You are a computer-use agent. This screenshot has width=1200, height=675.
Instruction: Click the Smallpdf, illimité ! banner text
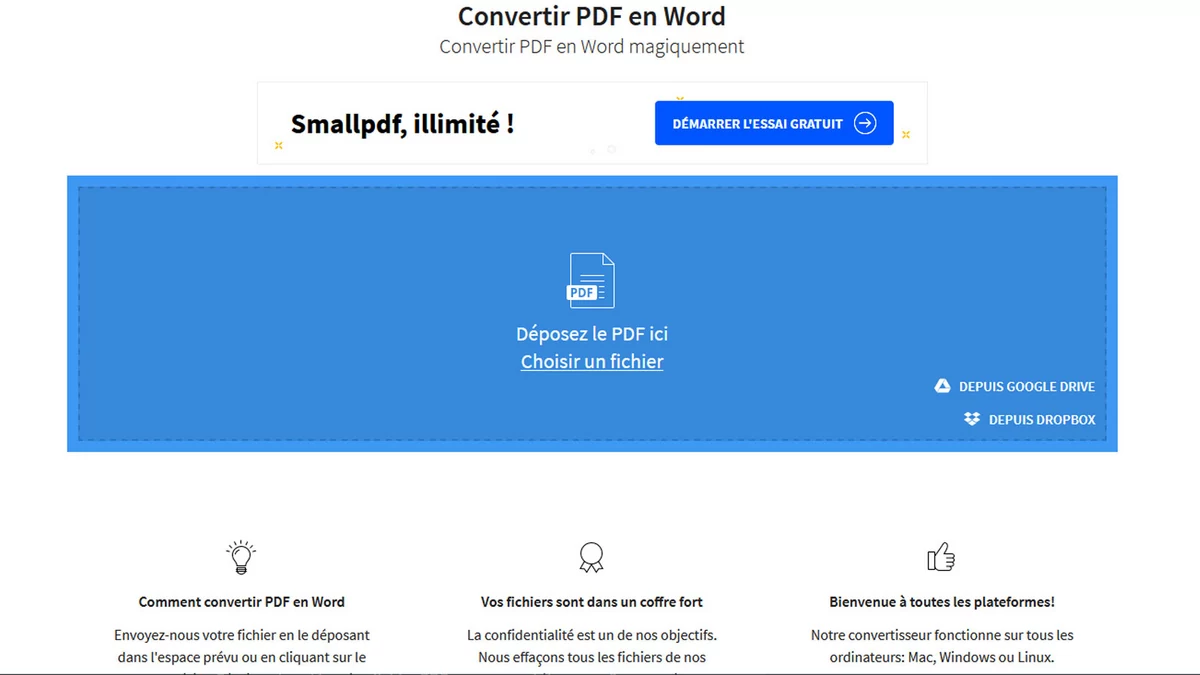(x=403, y=124)
